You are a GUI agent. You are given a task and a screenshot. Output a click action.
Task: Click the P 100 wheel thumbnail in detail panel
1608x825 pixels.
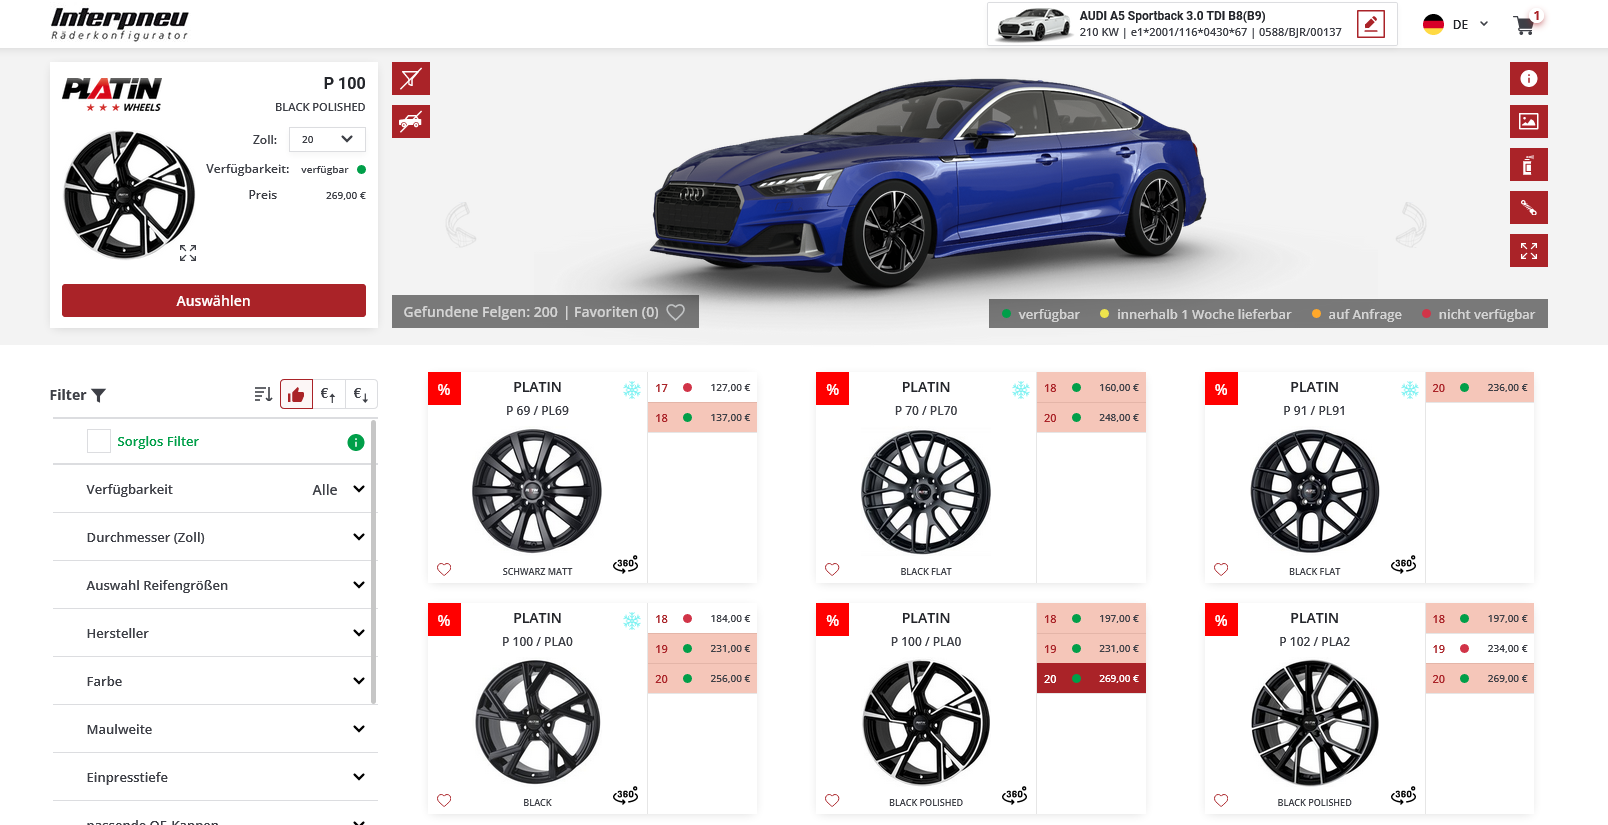coord(129,195)
